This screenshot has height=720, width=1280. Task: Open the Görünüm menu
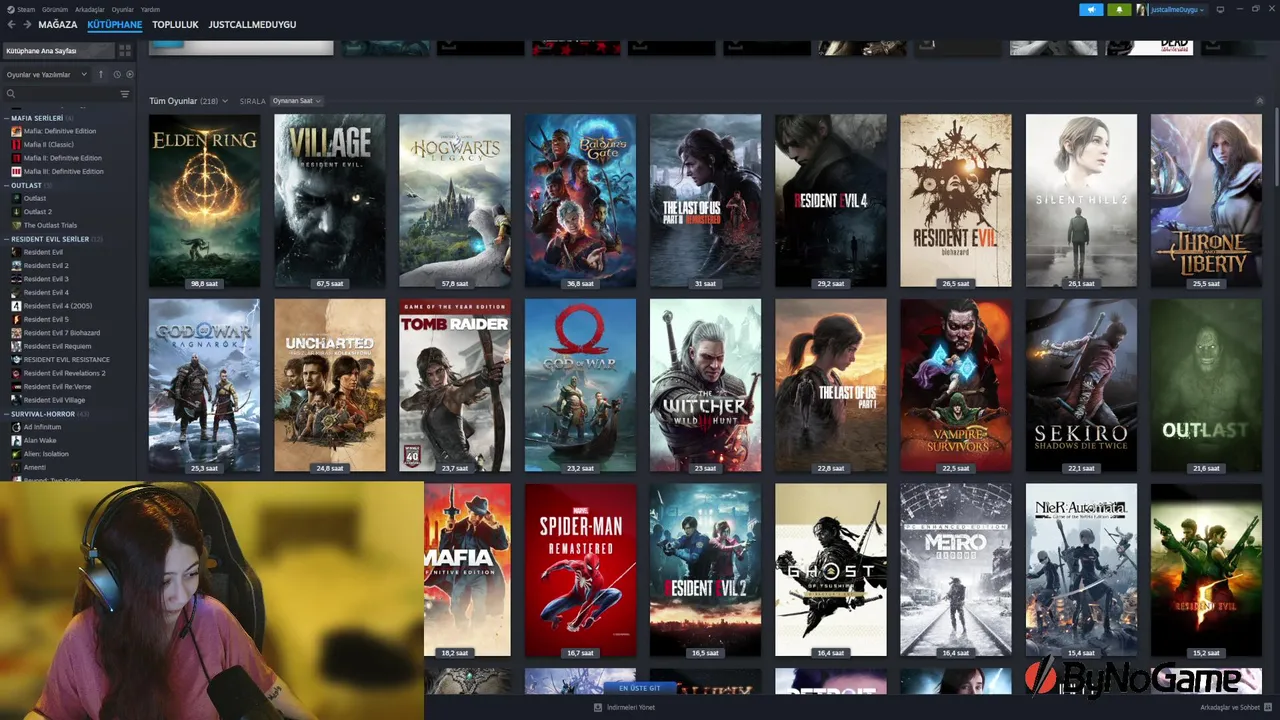[55, 9]
